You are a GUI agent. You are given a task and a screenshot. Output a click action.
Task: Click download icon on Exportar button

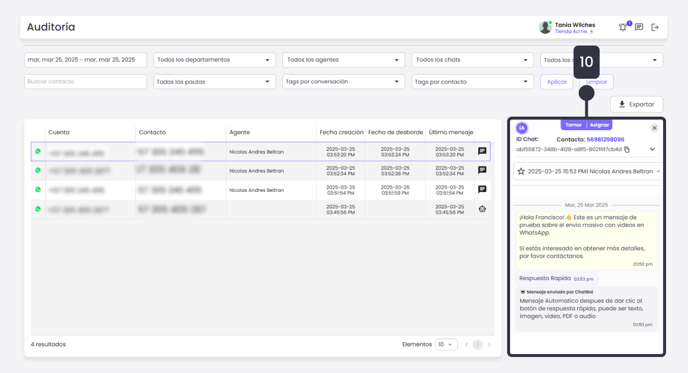[x=622, y=104]
